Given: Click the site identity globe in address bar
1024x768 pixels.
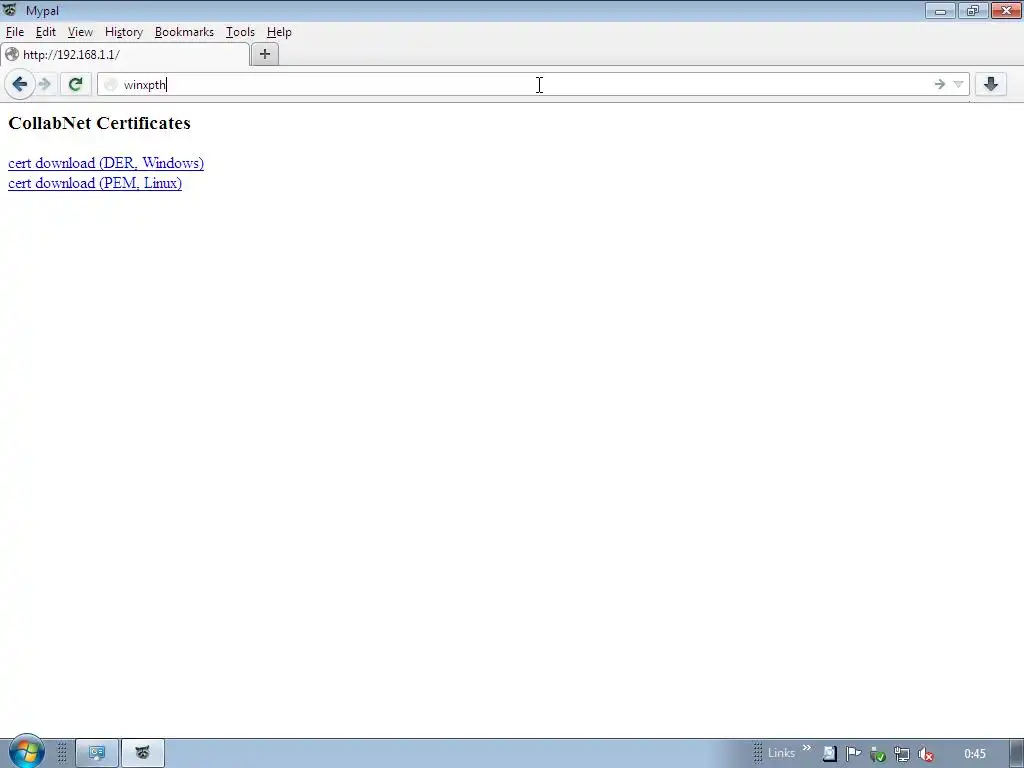Looking at the screenshot, I should 111,85.
